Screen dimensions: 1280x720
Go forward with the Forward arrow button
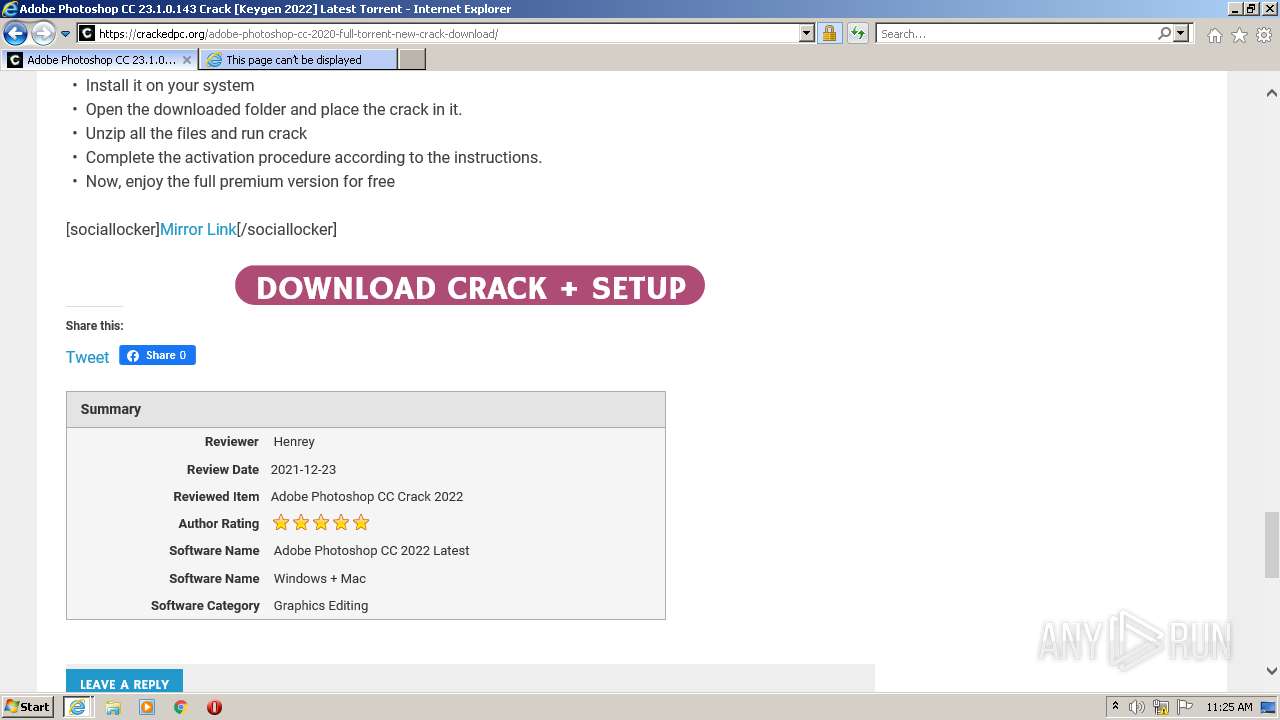point(43,34)
